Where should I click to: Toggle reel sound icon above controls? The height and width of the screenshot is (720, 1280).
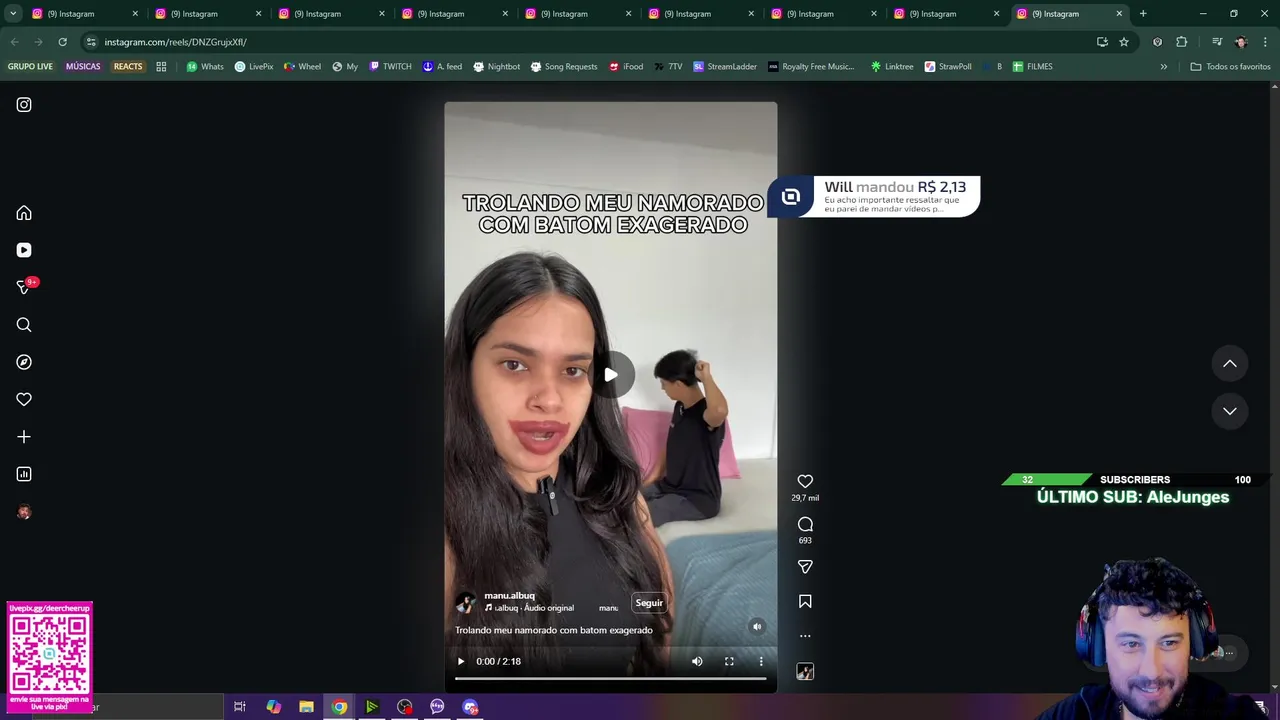click(x=757, y=627)
